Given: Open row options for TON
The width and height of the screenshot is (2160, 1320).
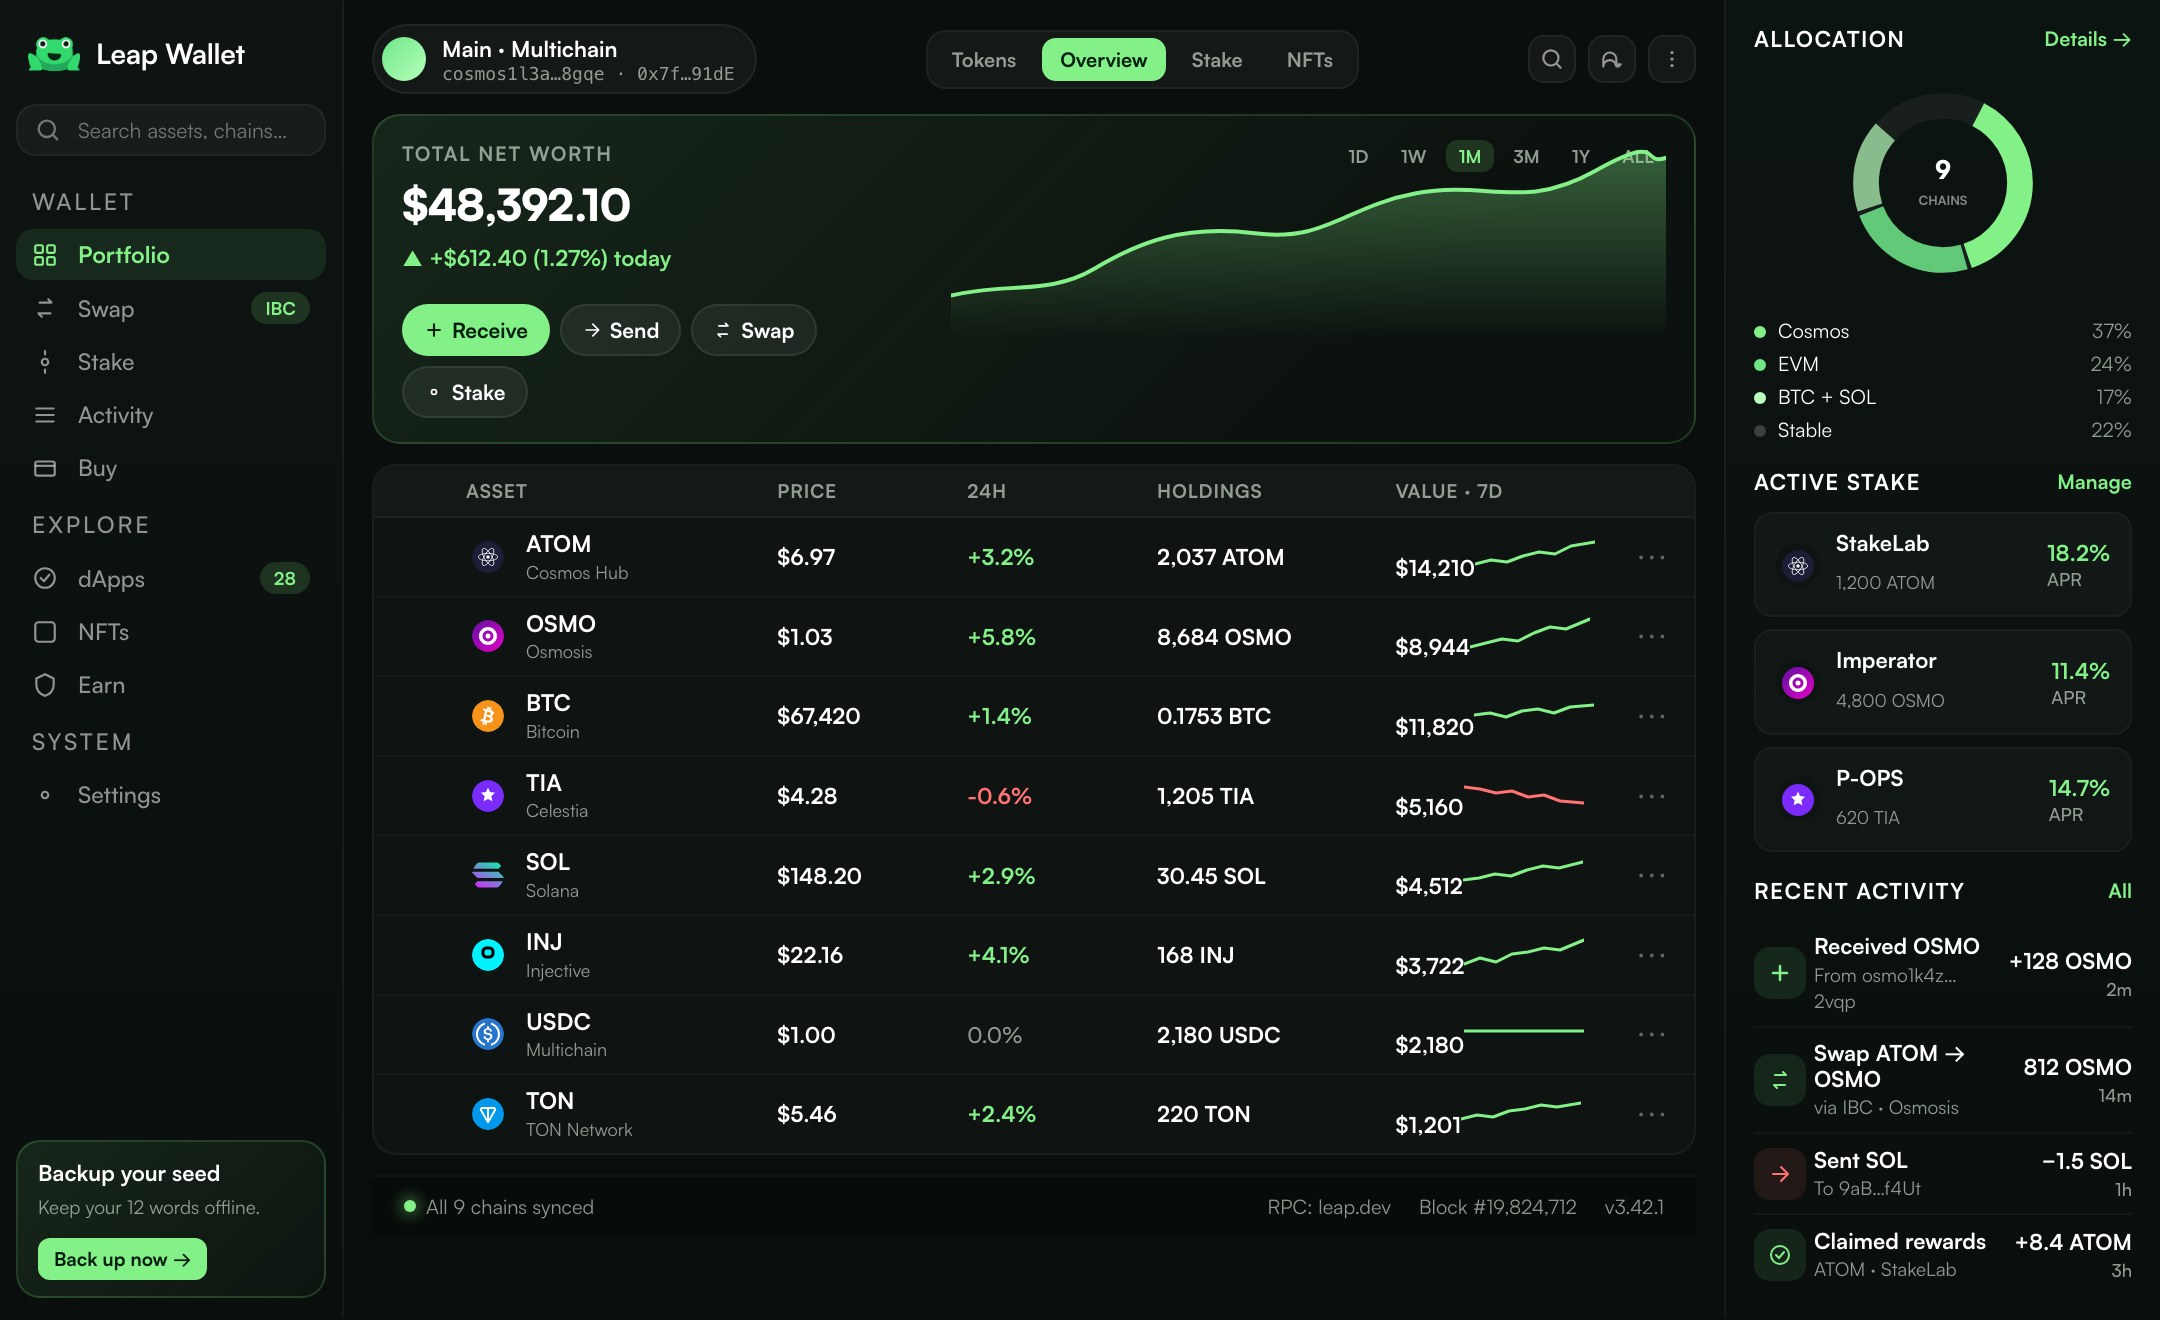Looking at the screenshot, I should pos(1652,1114).
